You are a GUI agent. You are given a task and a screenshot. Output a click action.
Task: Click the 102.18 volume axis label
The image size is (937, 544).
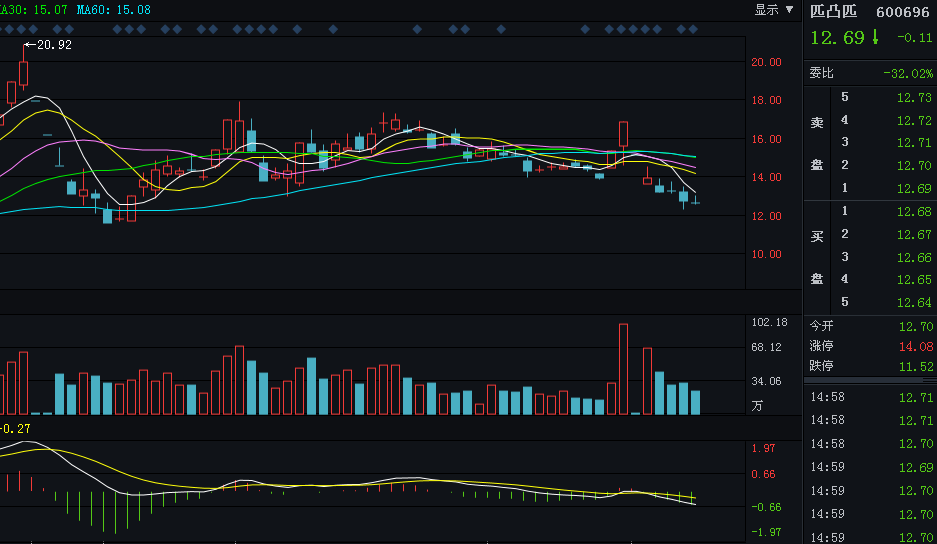tap(769, 322)
